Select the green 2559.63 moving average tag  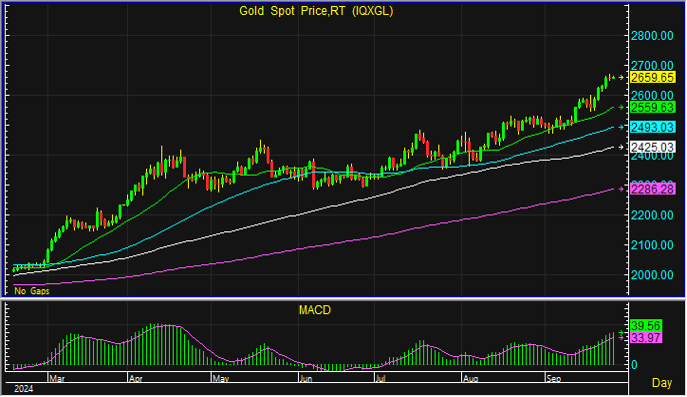click(x=652, y=107)
